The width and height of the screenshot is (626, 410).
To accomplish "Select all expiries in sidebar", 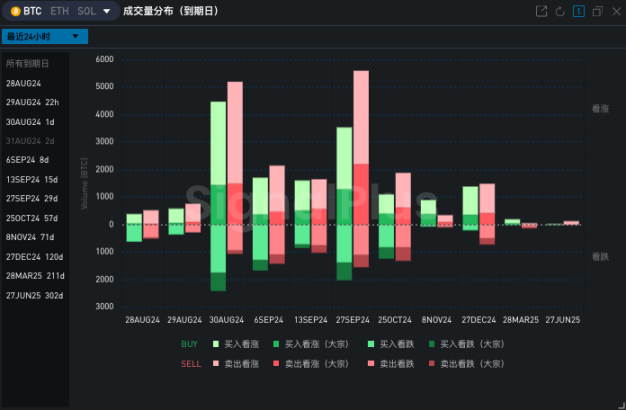I will [27, 63].
